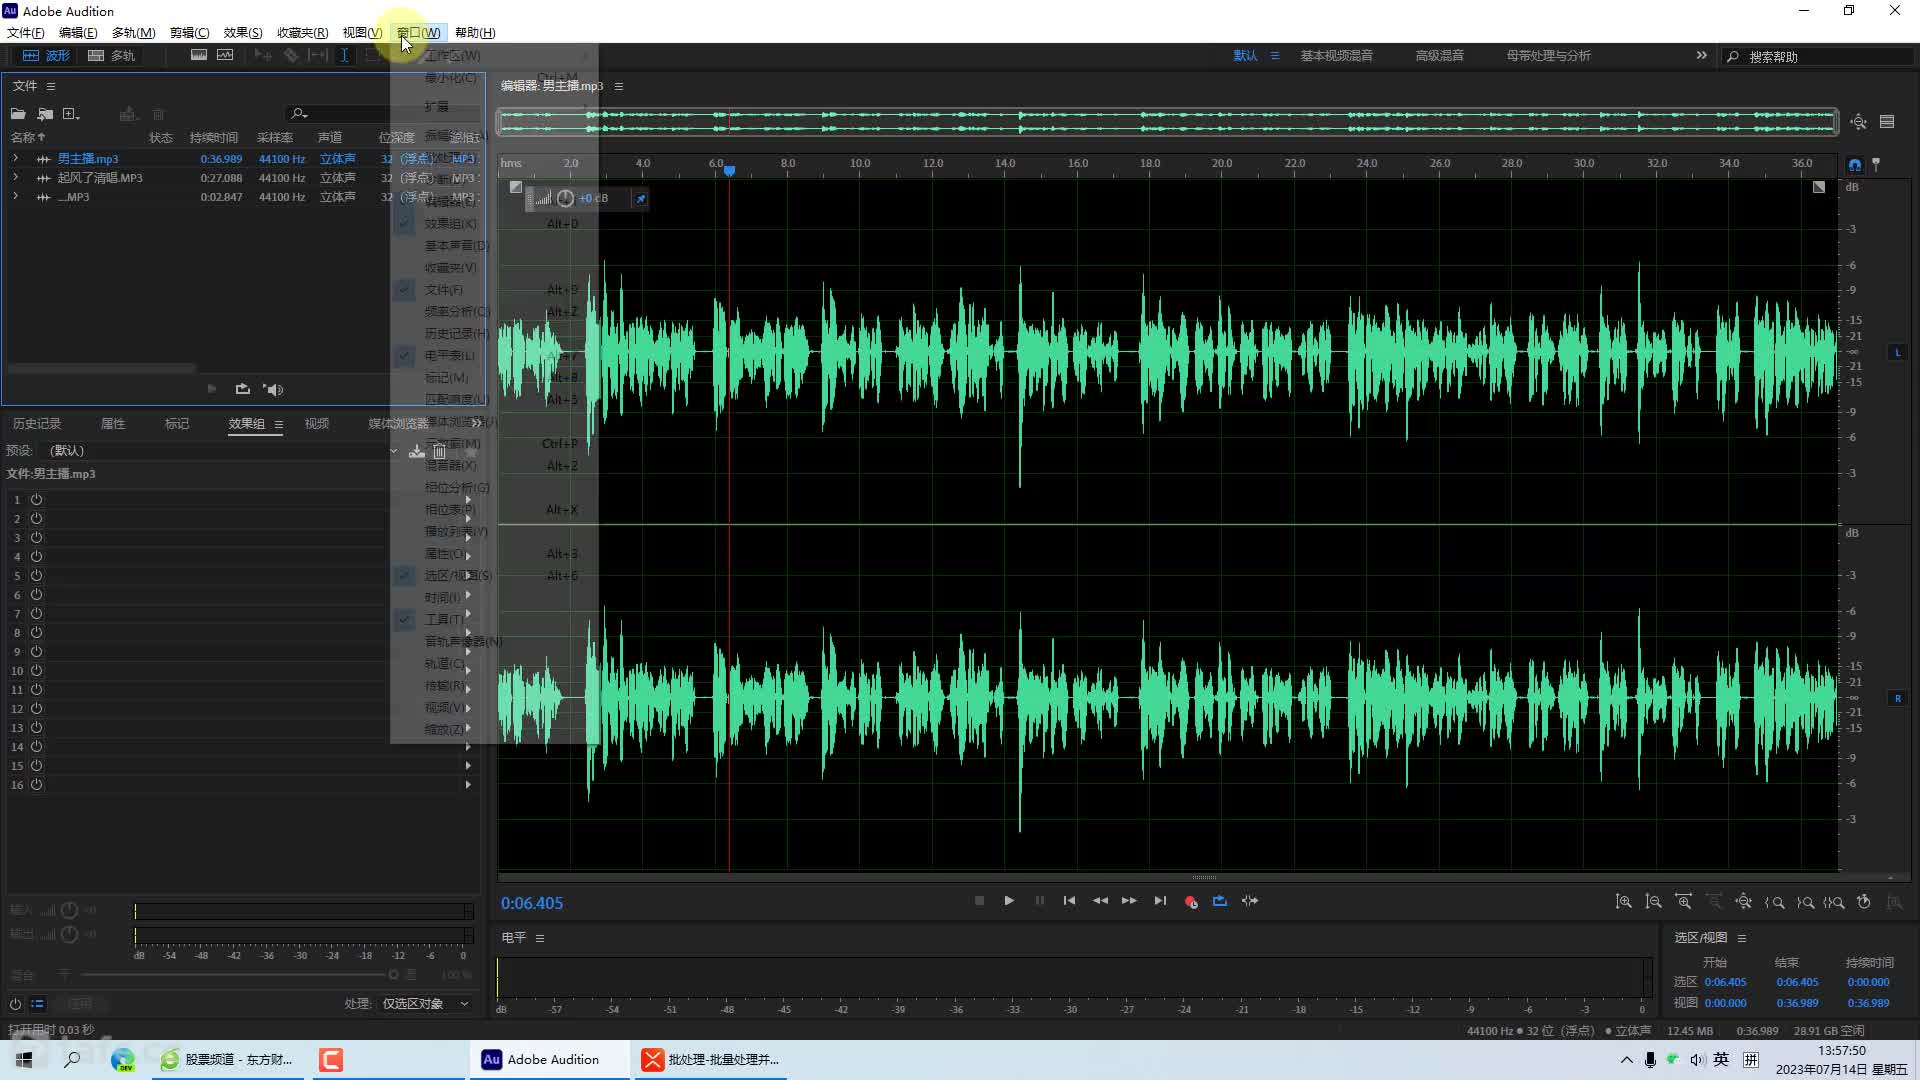Play the audio in the editor
1920x1080 pixels.
[x=1009, y=901]
